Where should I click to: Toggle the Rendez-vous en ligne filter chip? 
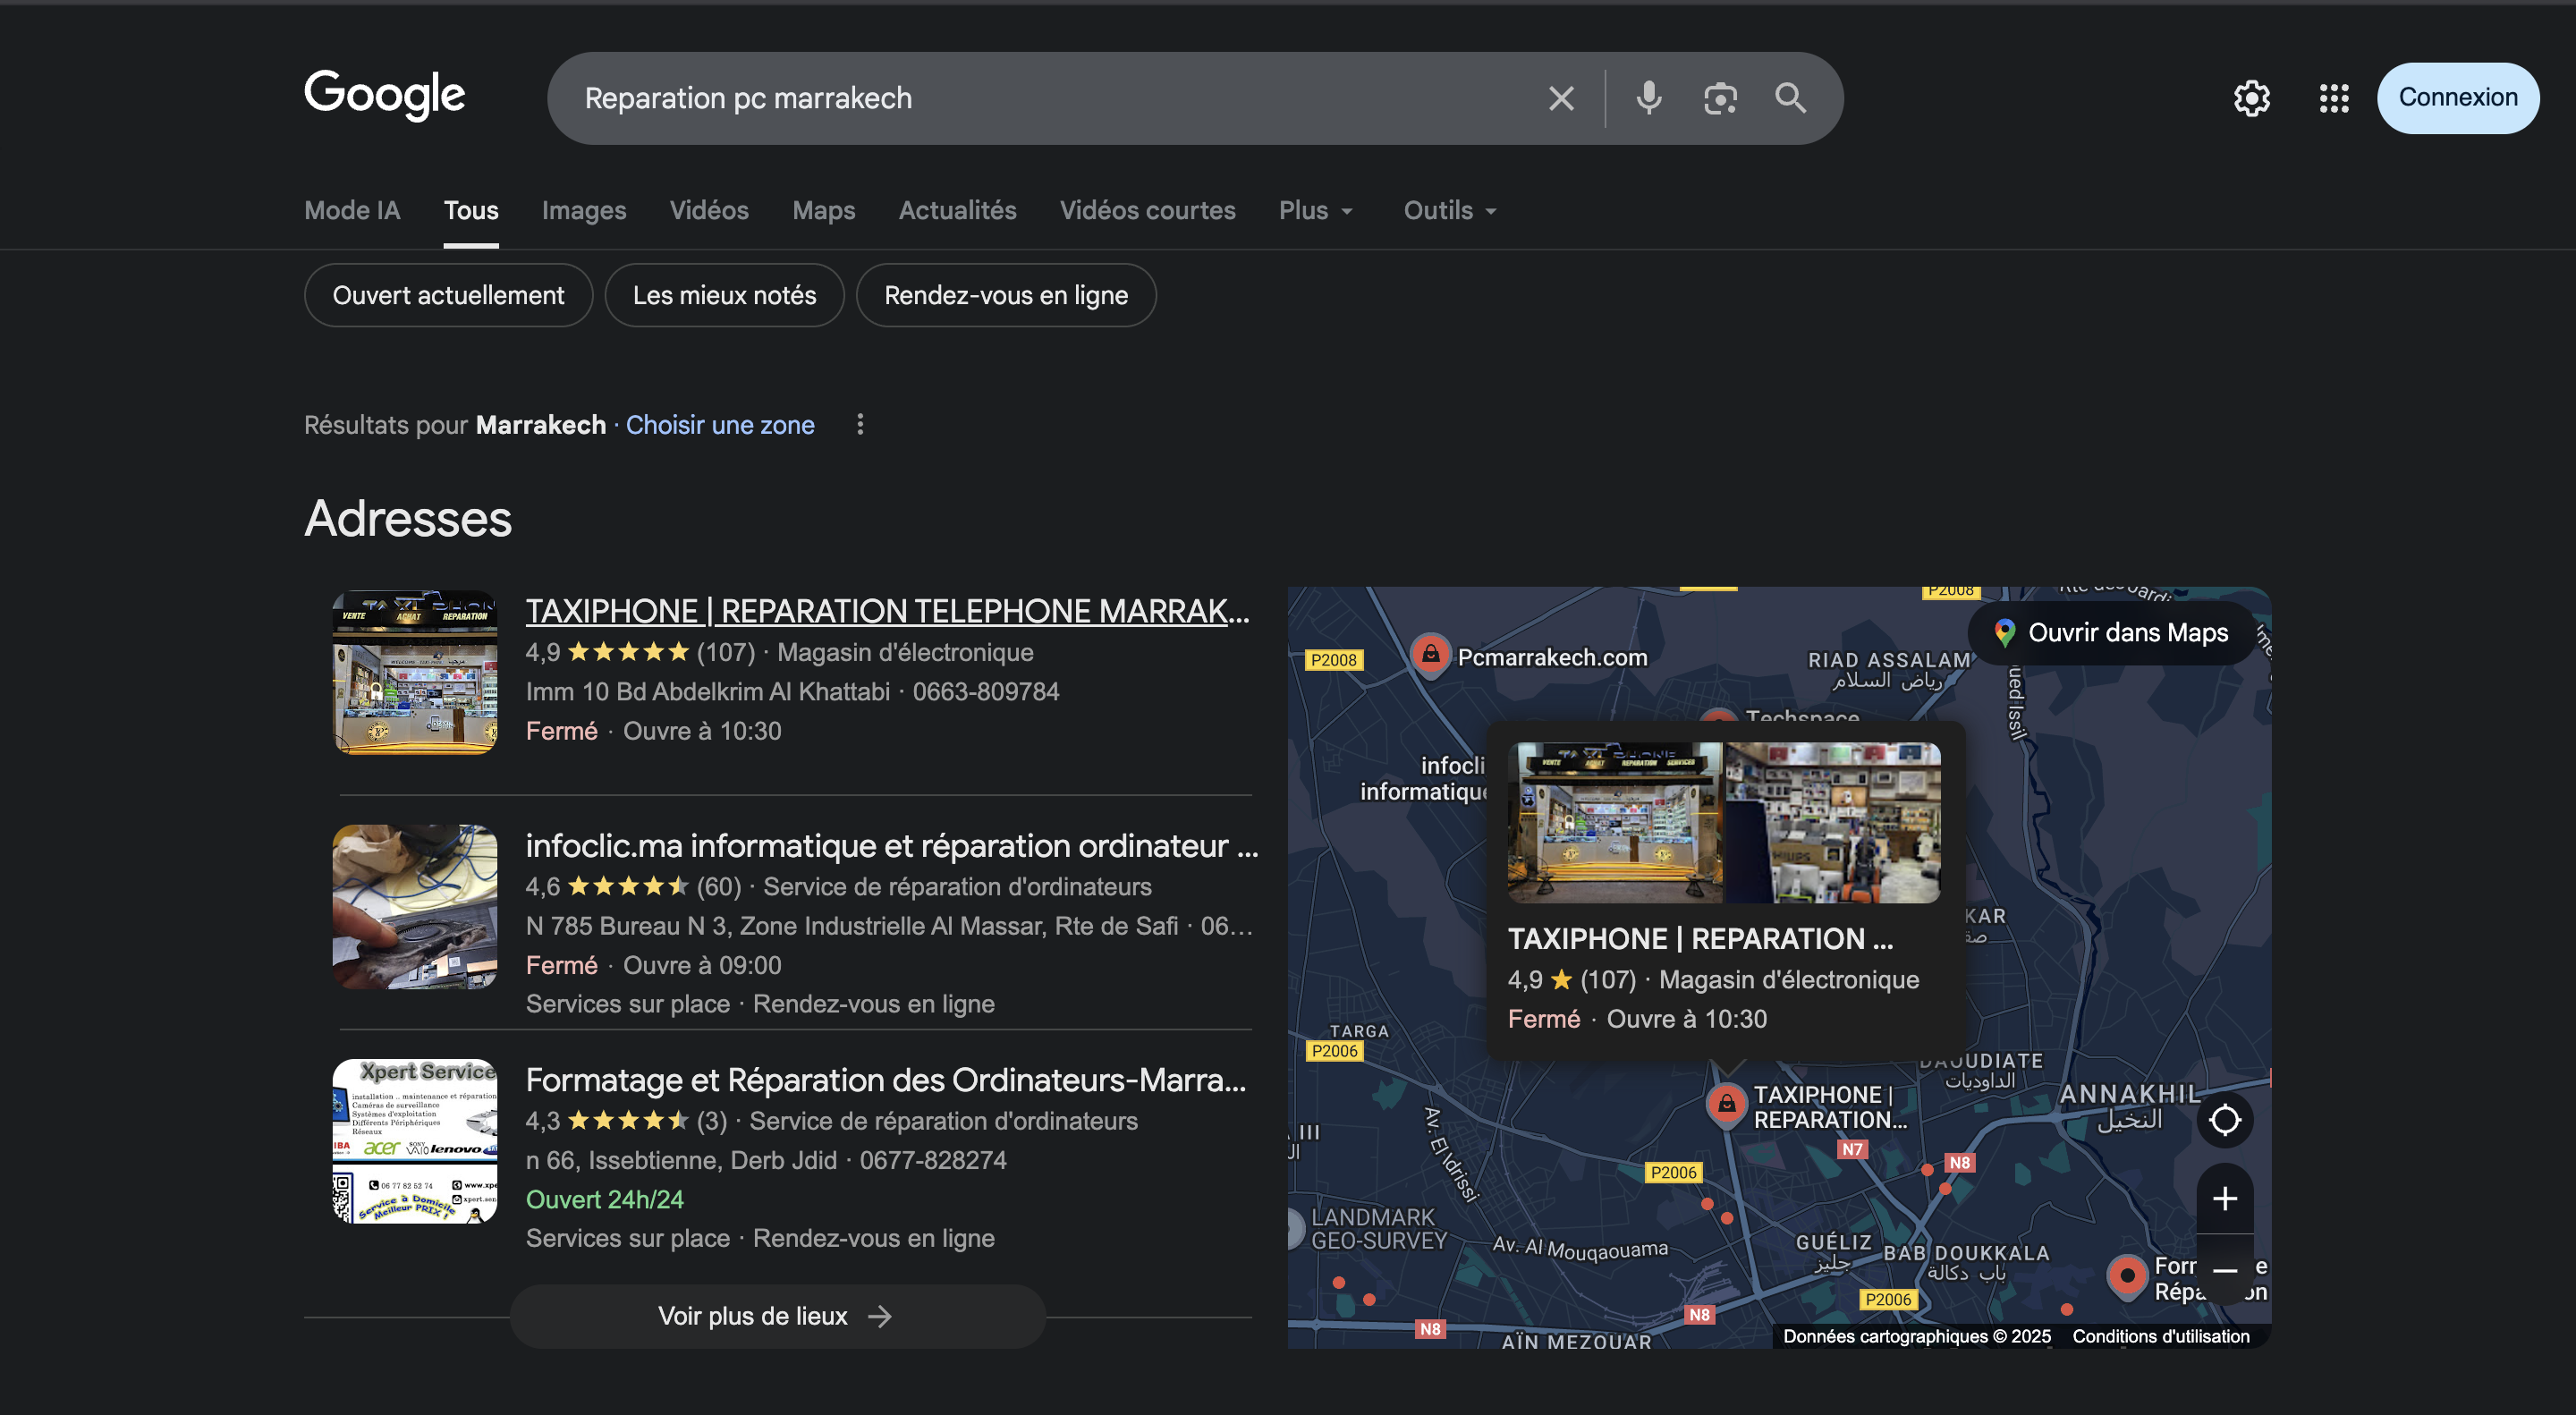(1006, 295)
